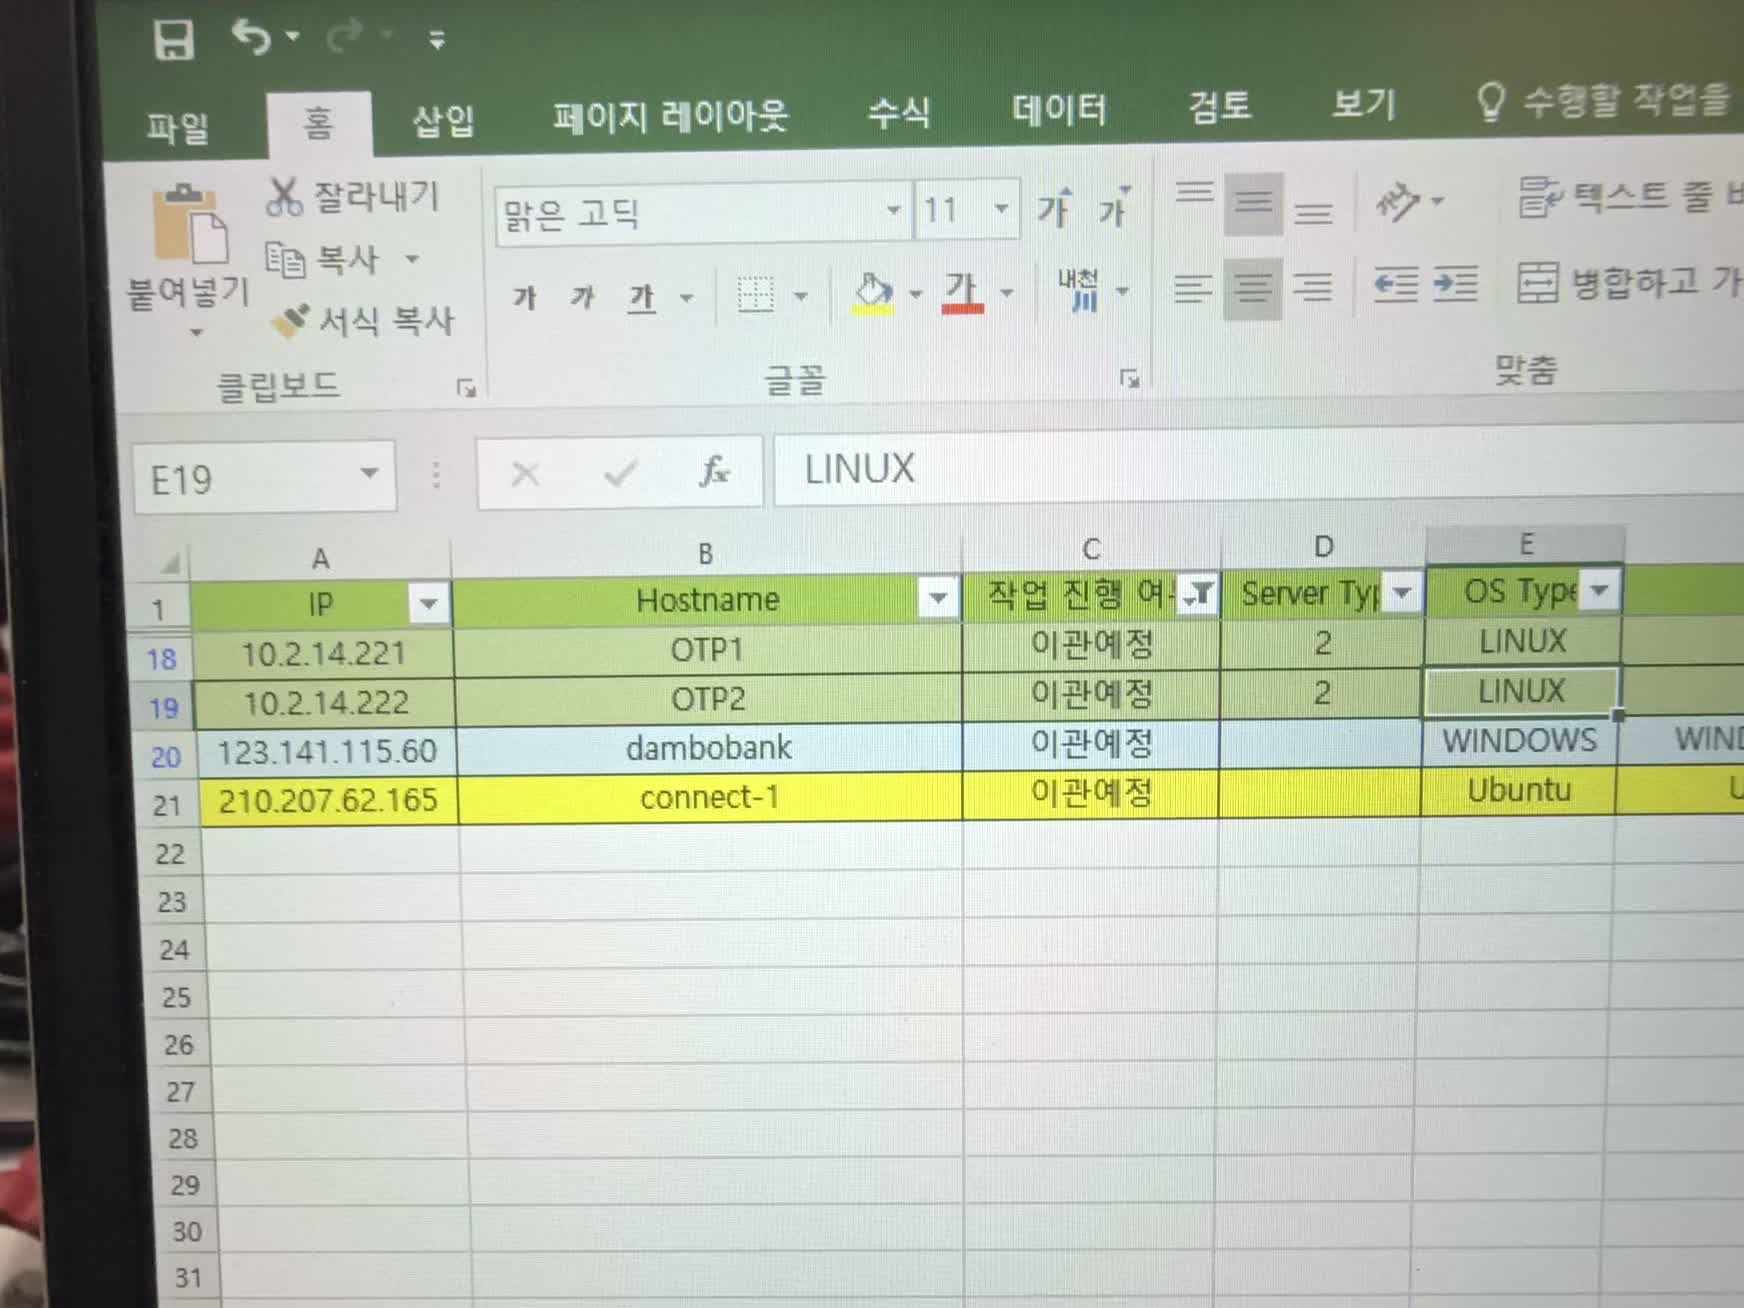Click the fill color paint bucket icon

click(x=873, y=293)
